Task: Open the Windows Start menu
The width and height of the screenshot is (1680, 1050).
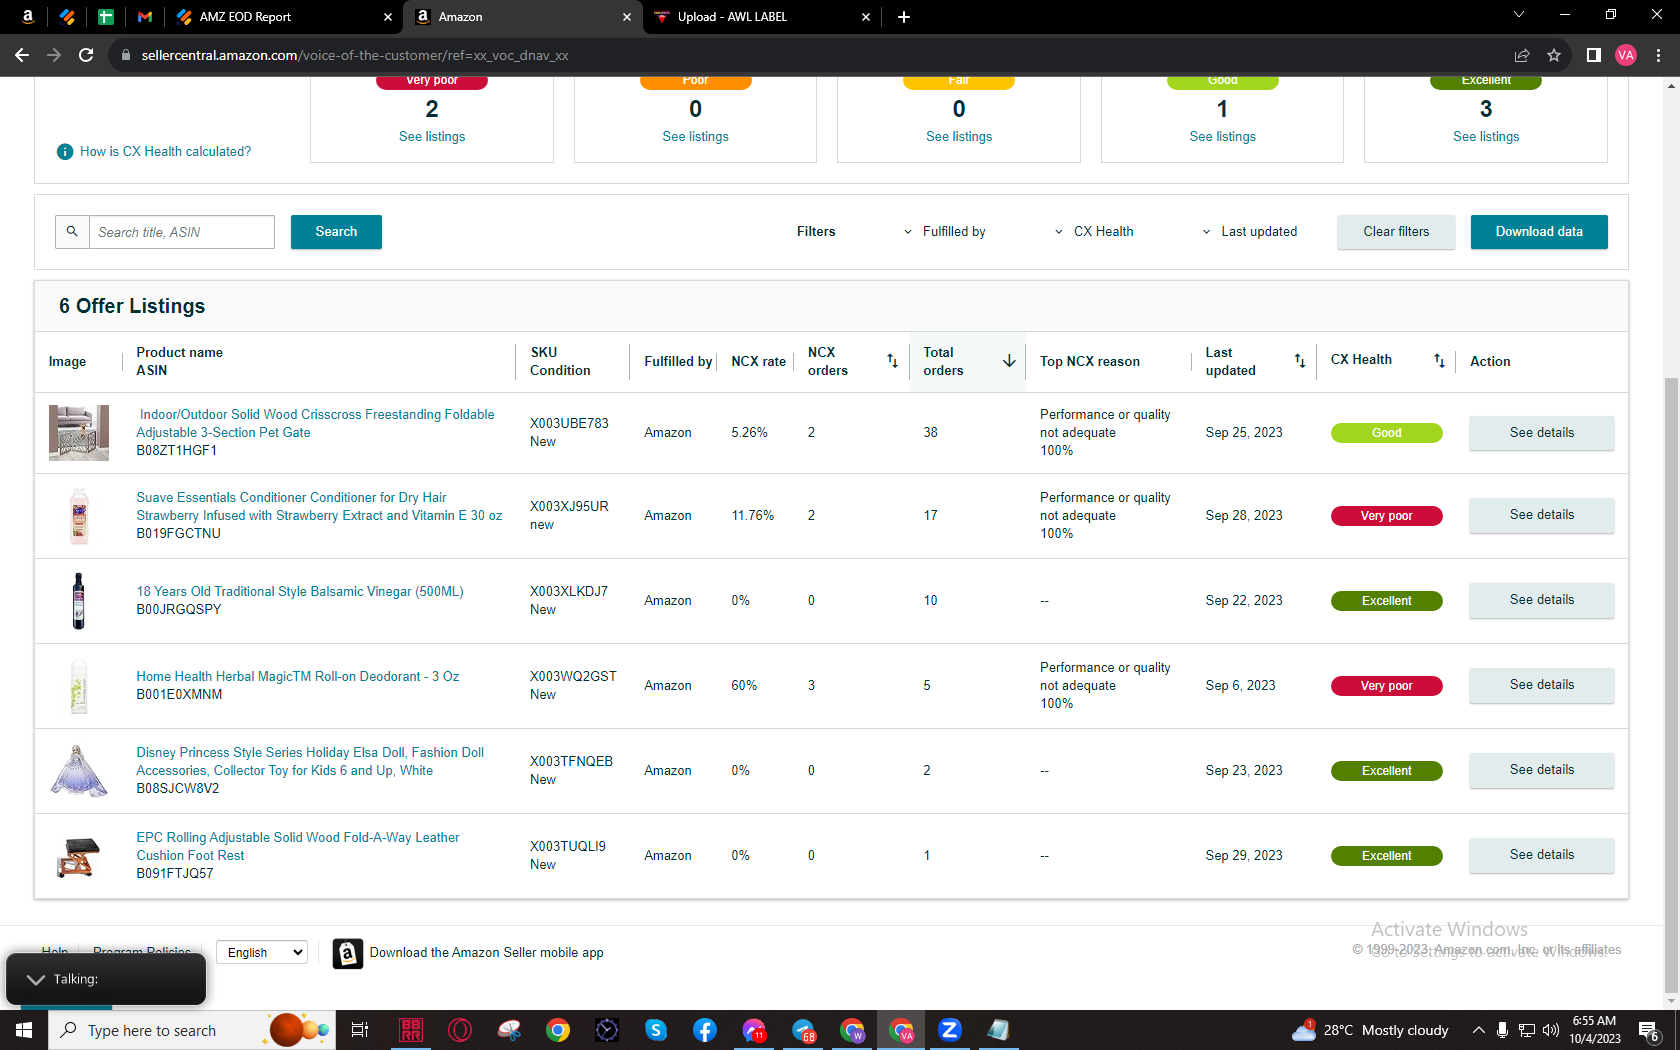Action: point(24,1030)
